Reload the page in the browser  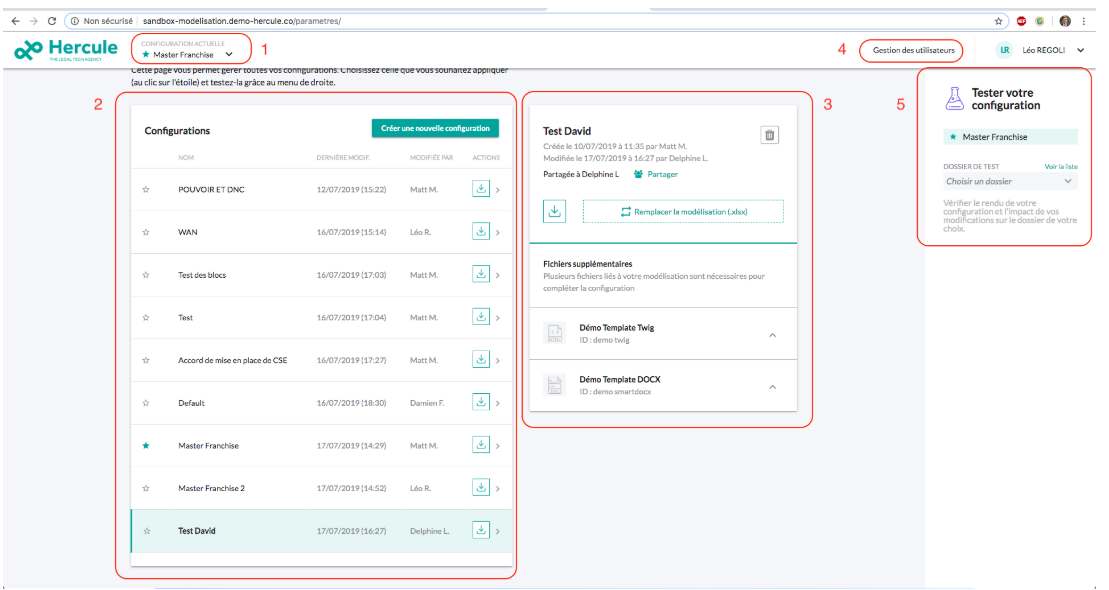[52, 21]
